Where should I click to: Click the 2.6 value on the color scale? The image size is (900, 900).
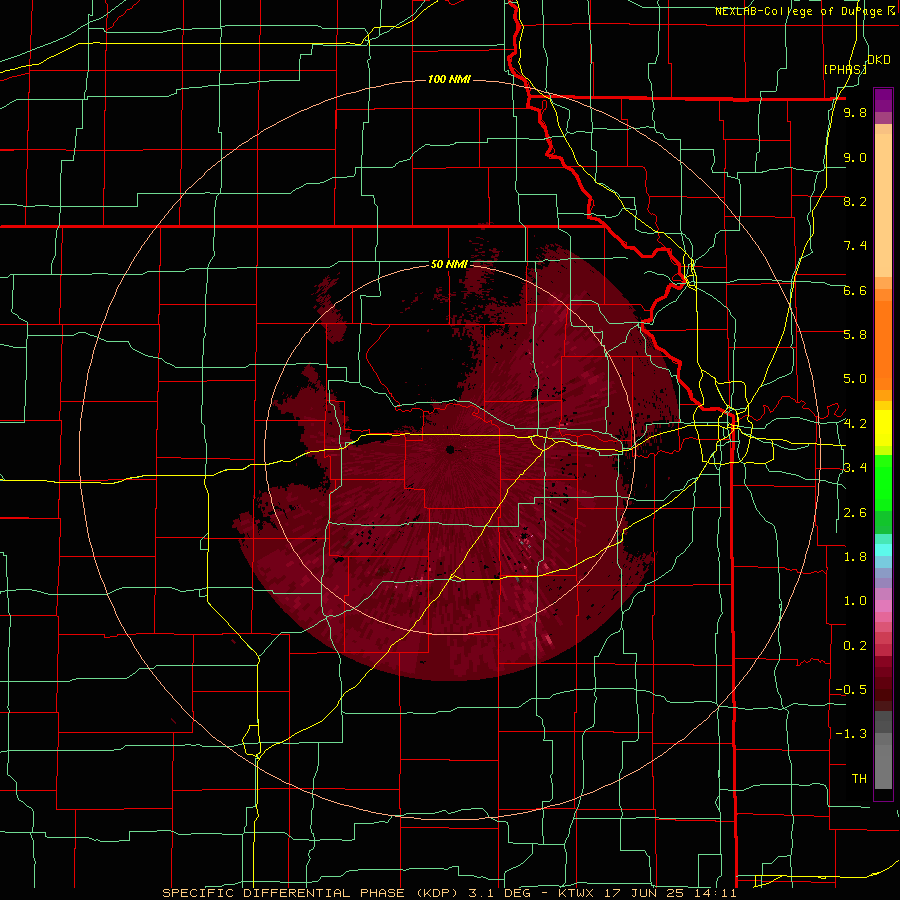pos(855,513)
